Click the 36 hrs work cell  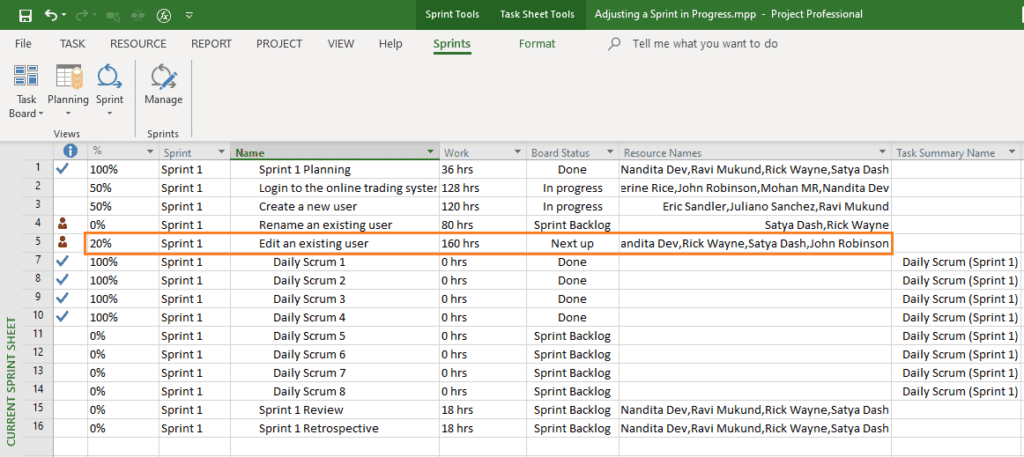click(483, 170)
